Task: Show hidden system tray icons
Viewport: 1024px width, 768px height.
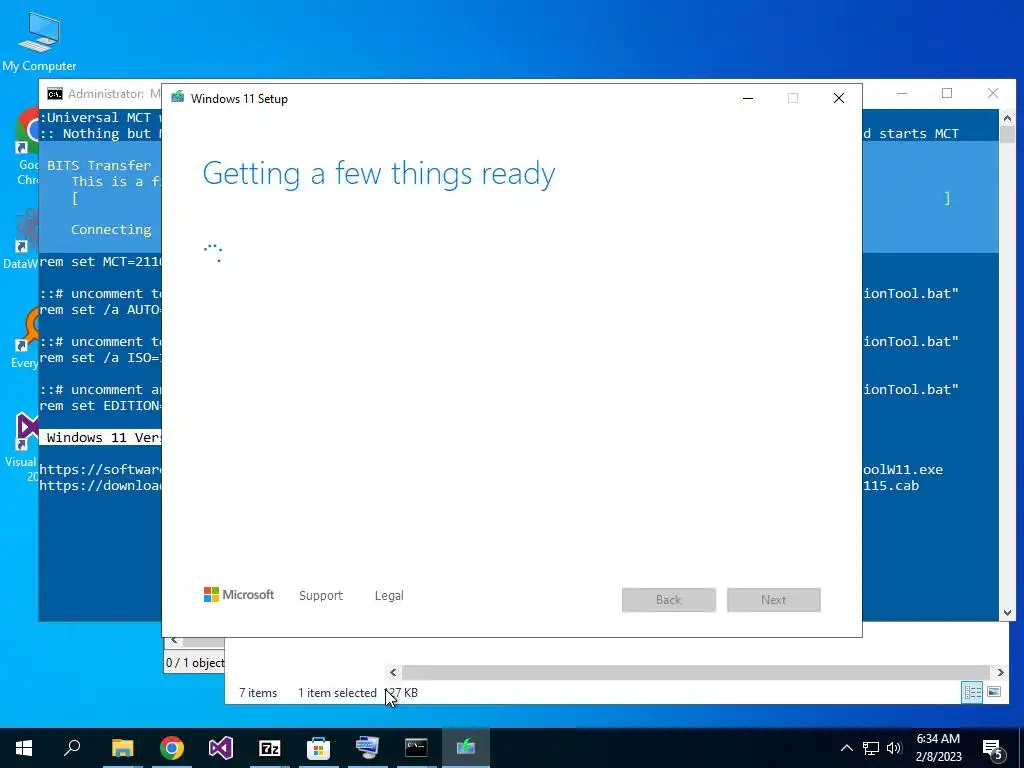Action: (x=846, y=748)
